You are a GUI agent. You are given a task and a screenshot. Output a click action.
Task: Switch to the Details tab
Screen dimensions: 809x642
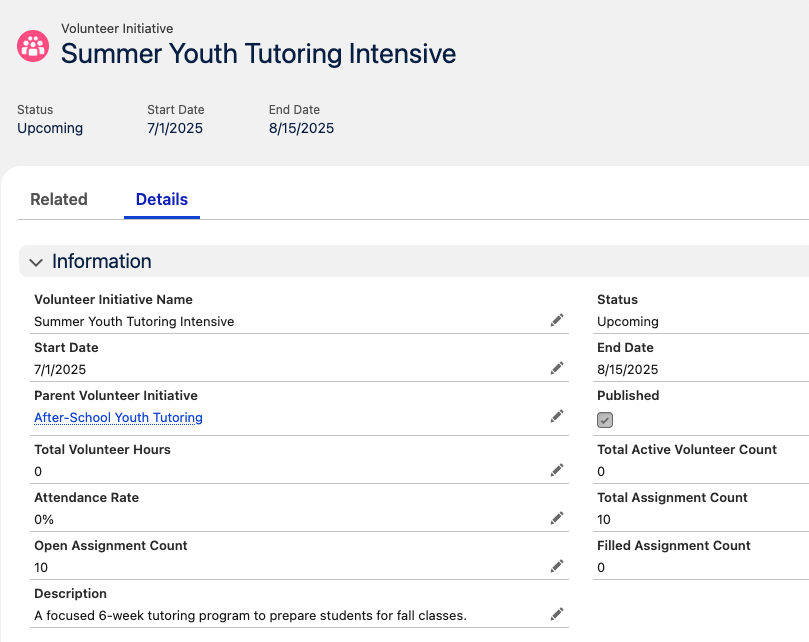161,199
